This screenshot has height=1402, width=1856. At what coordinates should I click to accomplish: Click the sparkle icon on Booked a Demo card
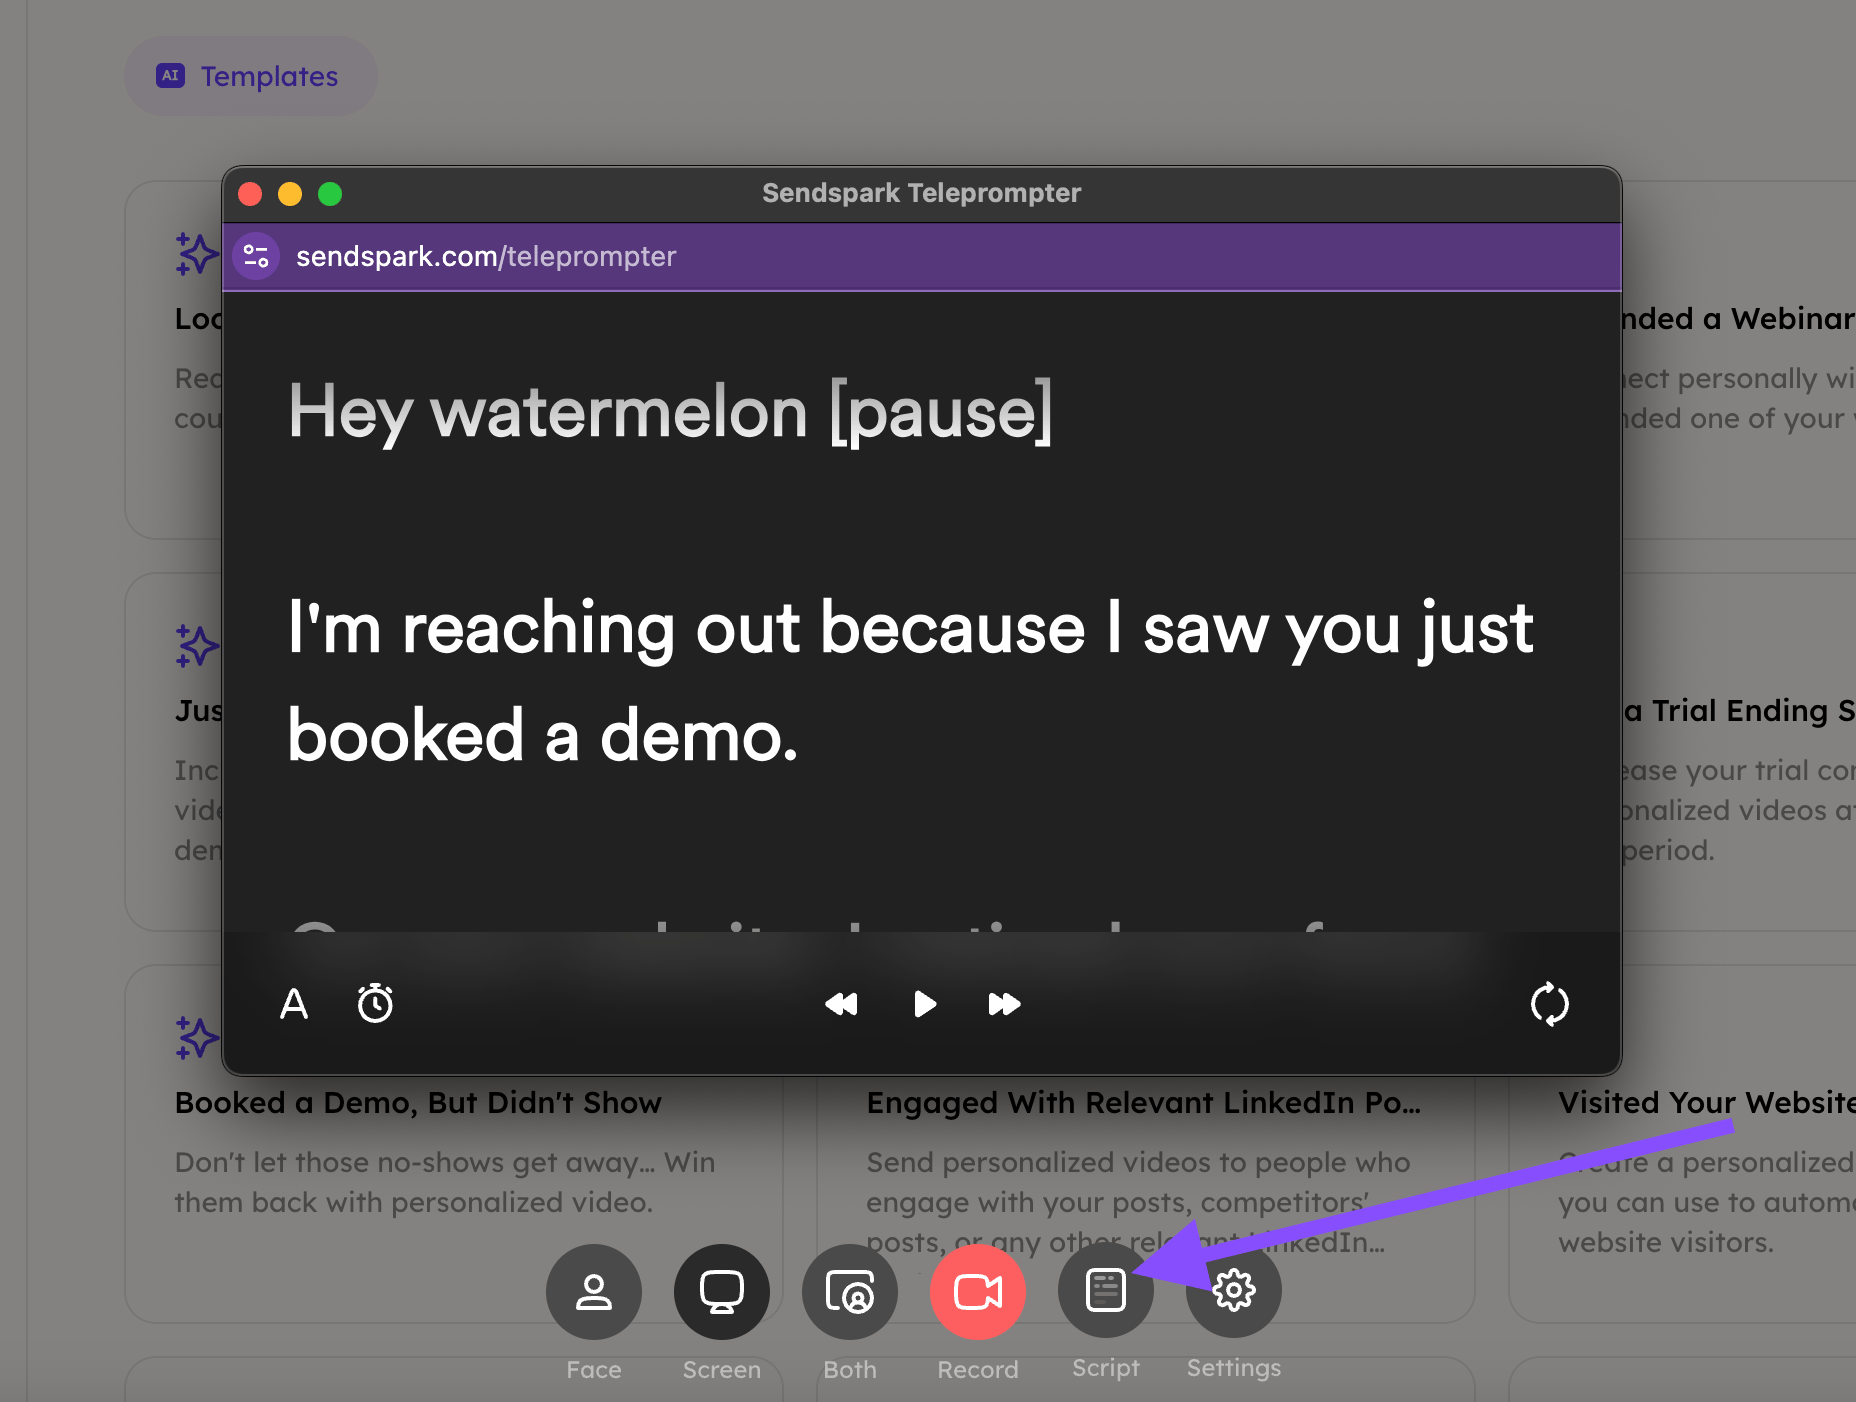(197, 1037)
